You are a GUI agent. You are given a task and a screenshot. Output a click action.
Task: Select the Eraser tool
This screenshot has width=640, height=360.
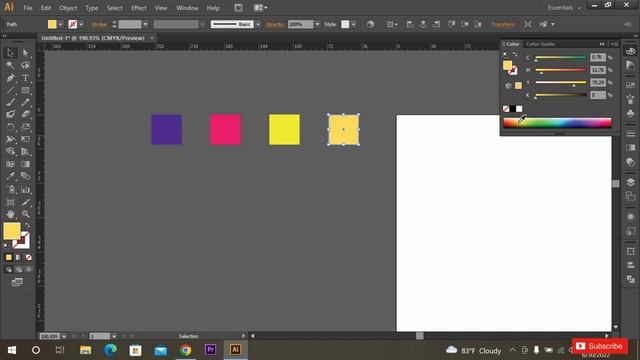[x=25, y=115]
